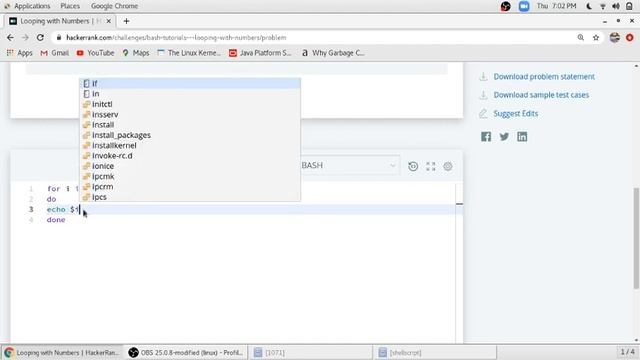Open a new Chrome tab

126,21
